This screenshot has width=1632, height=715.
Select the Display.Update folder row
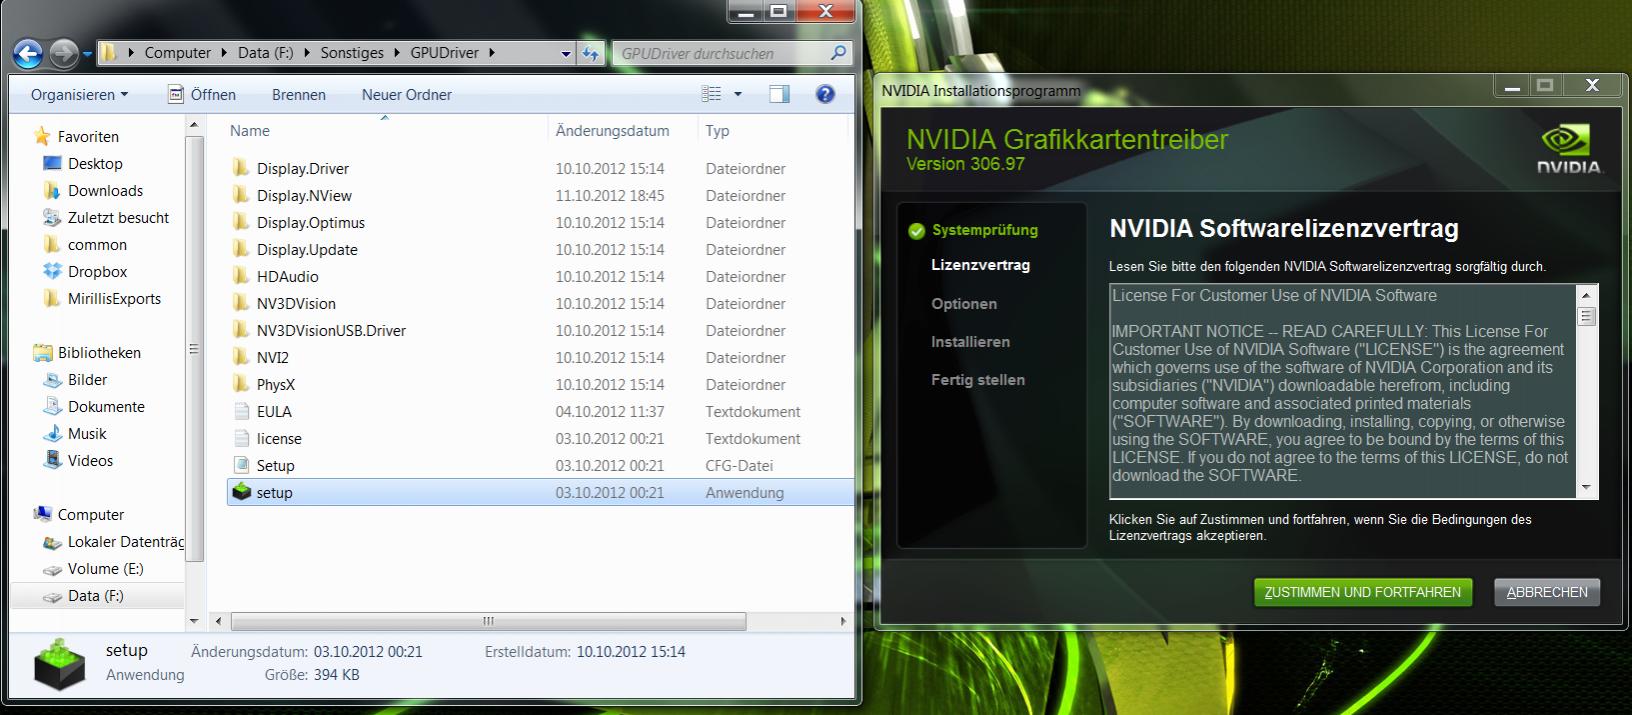540,249
